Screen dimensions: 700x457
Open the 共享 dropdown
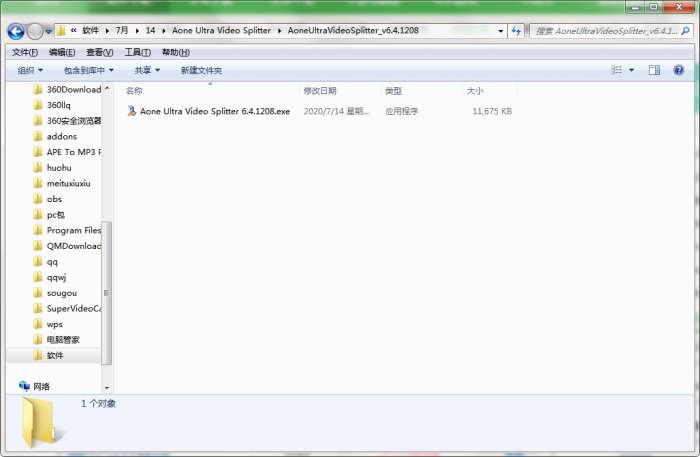tap(147, 70)
